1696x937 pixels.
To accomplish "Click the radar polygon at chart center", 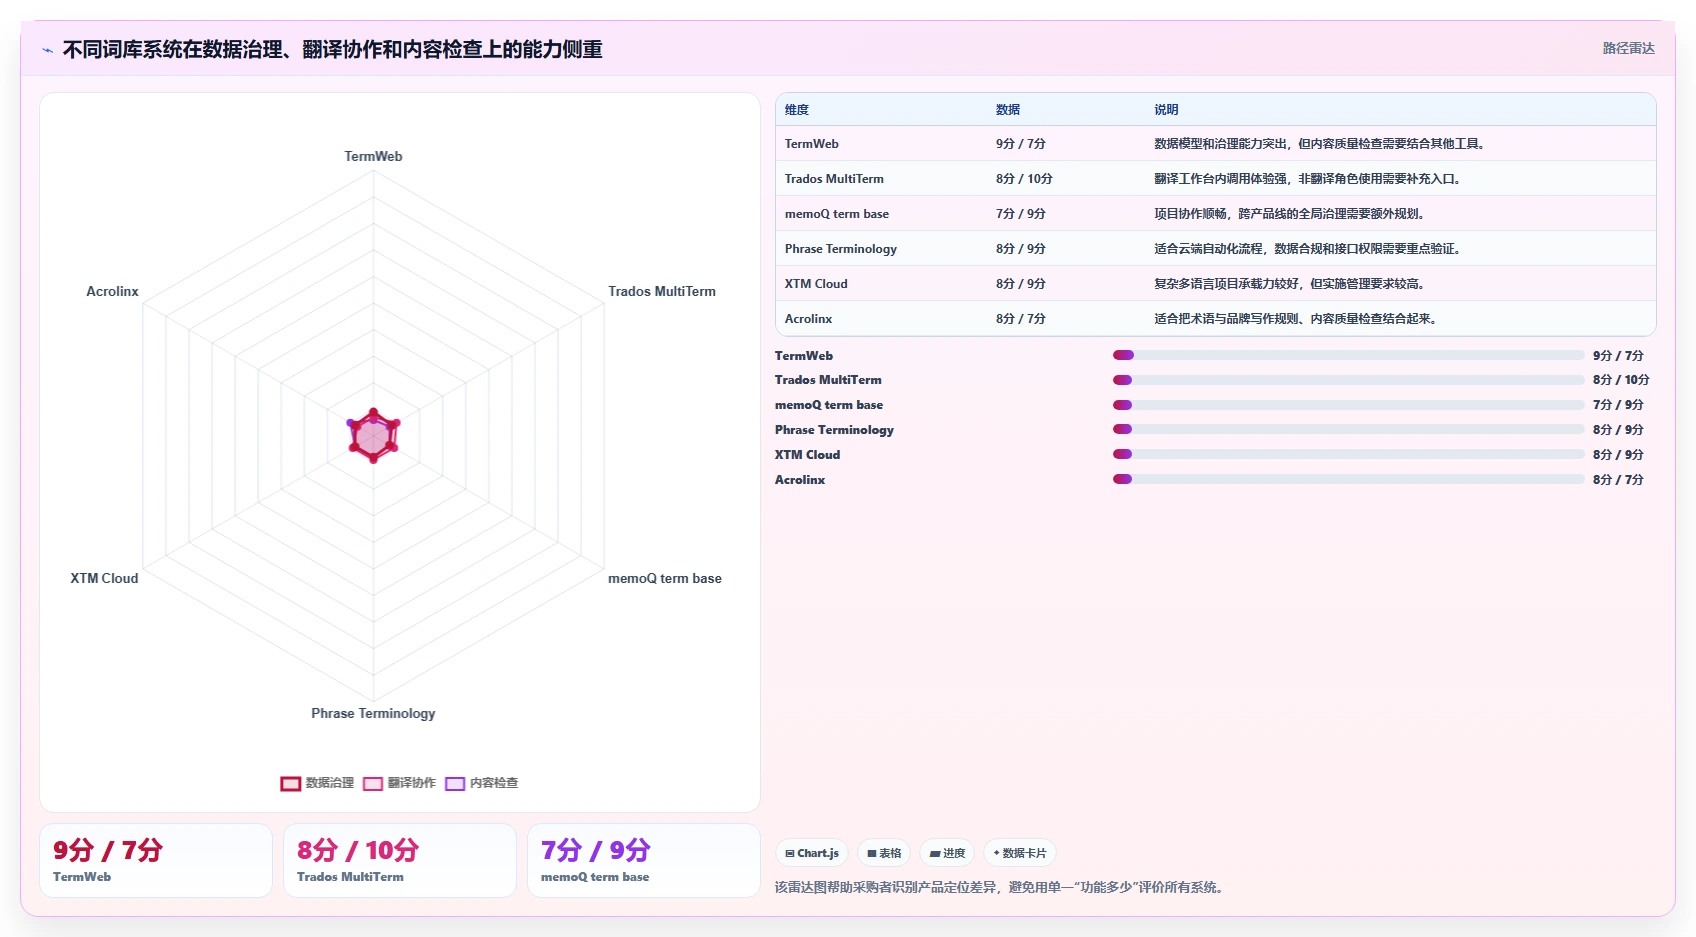I will pos(373,436).
